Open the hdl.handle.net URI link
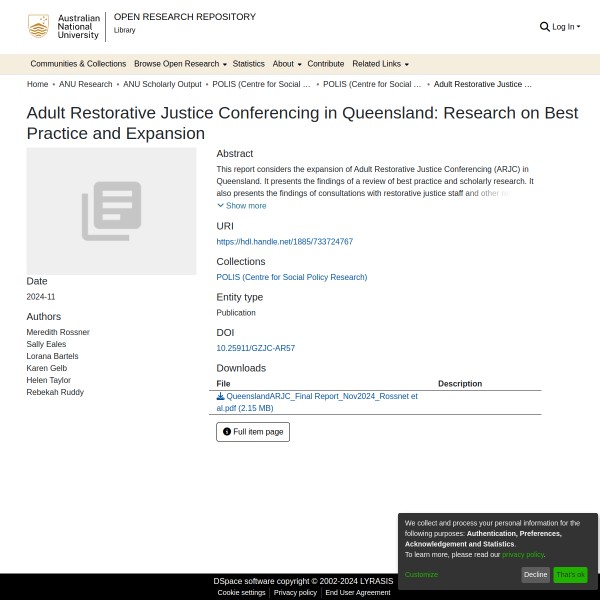 tap(284, 242)
